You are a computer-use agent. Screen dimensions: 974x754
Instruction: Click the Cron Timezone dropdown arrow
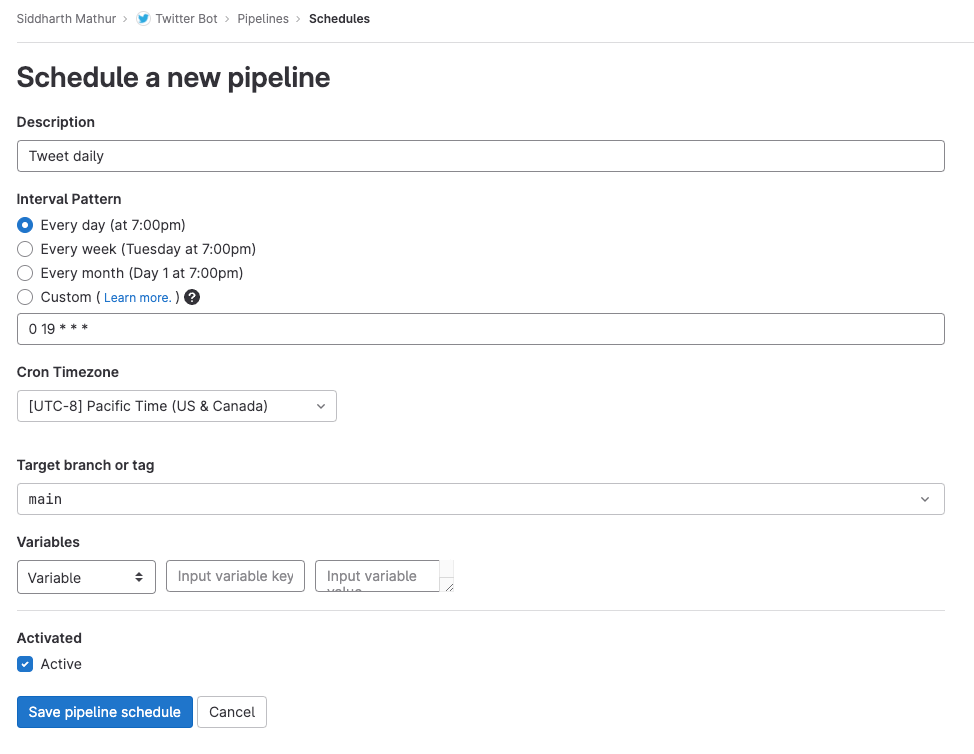[x=319, y=406]
